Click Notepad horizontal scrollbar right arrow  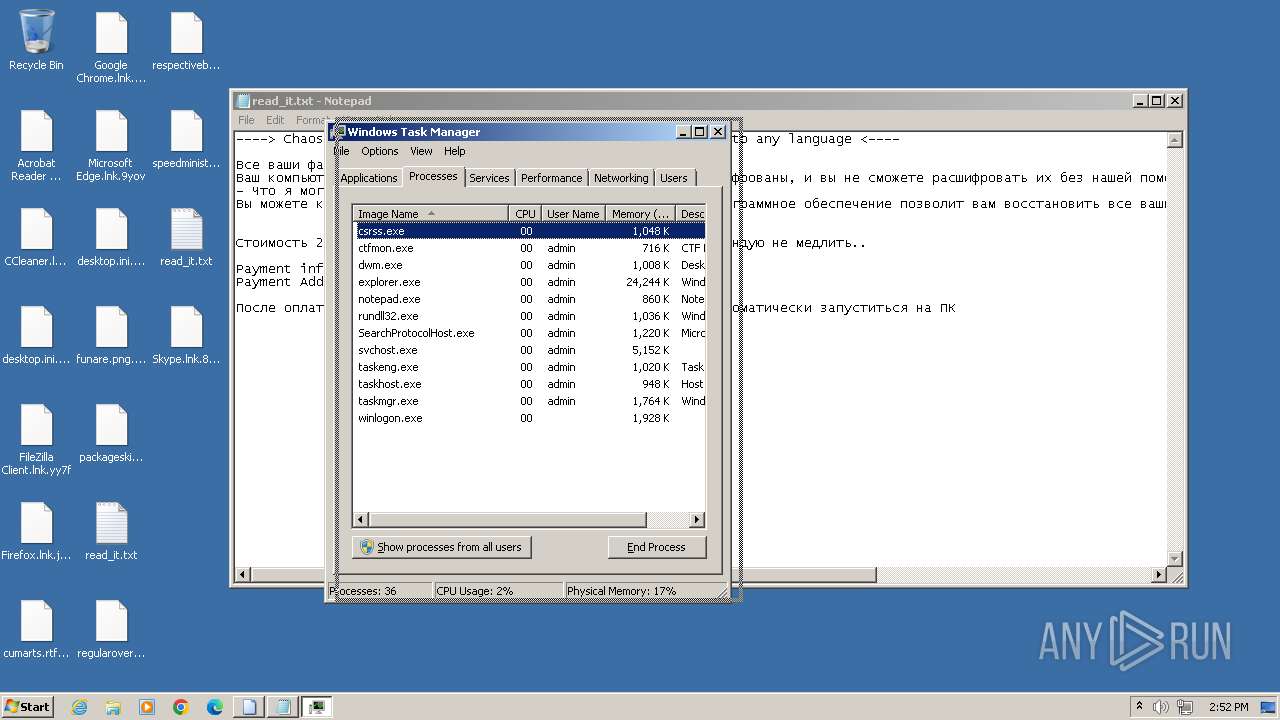point(1160,575)
